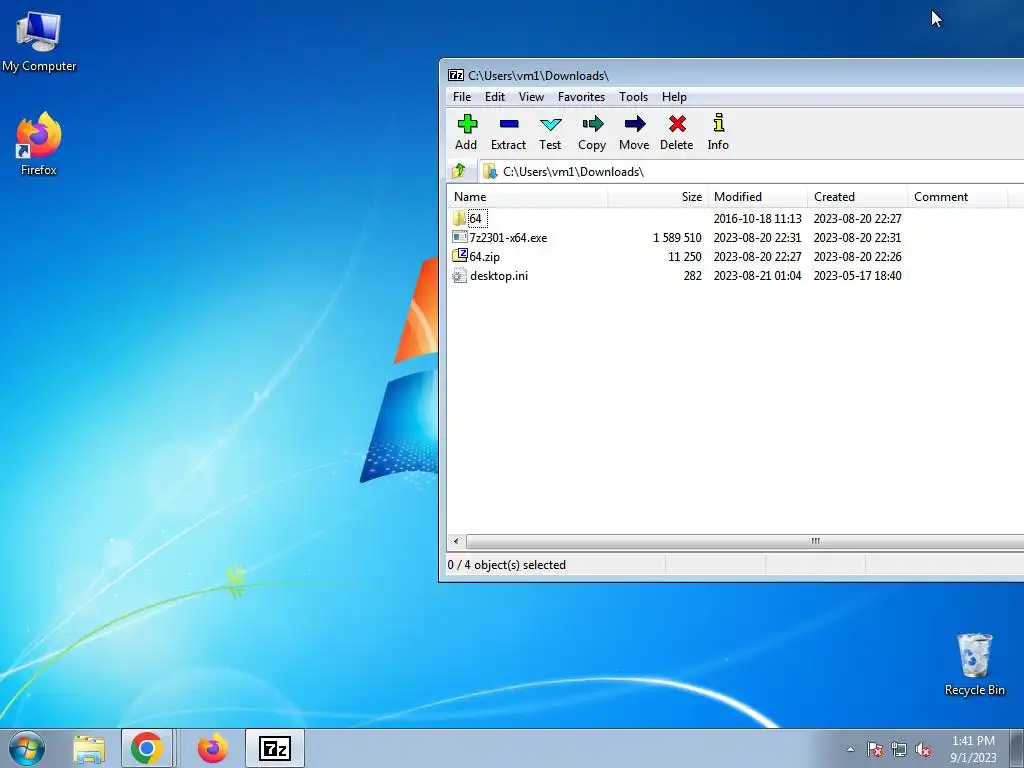Open the Tools menu
Viewport: 1024px width, 768px height.
click(x=633, y=97)
